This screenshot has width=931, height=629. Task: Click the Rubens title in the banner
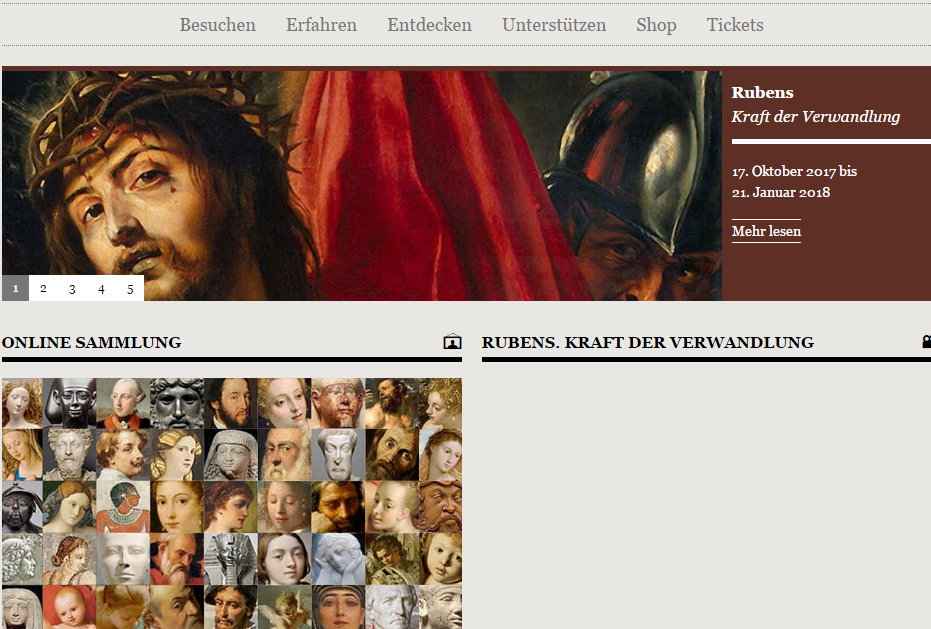762,93
